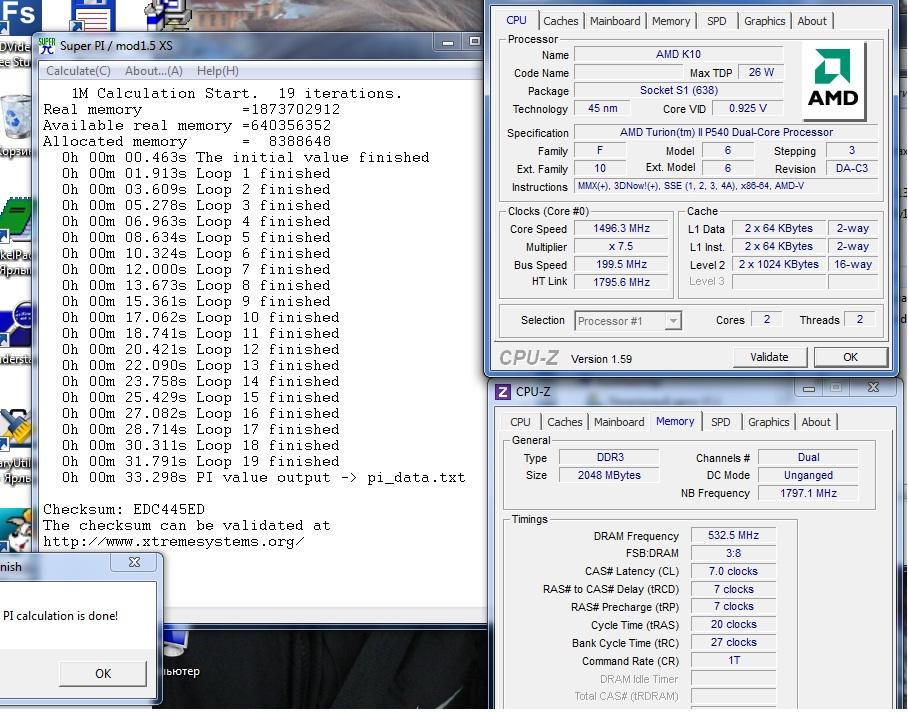
Task: Switch to Caches tab in upper CPU-Z
Action: click(x=561, y=21)
